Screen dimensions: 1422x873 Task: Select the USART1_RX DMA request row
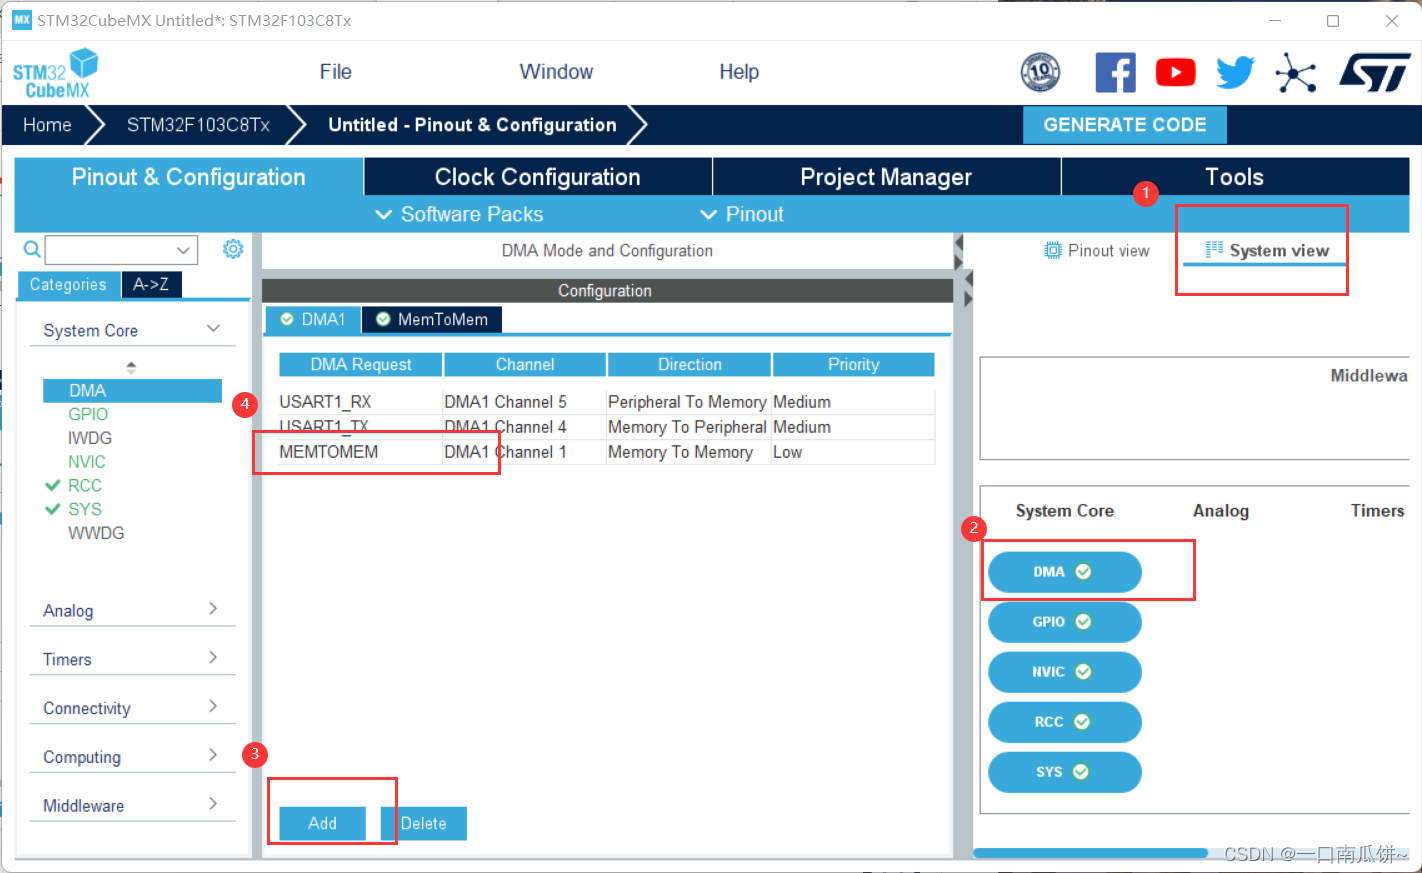coord(607,402)
